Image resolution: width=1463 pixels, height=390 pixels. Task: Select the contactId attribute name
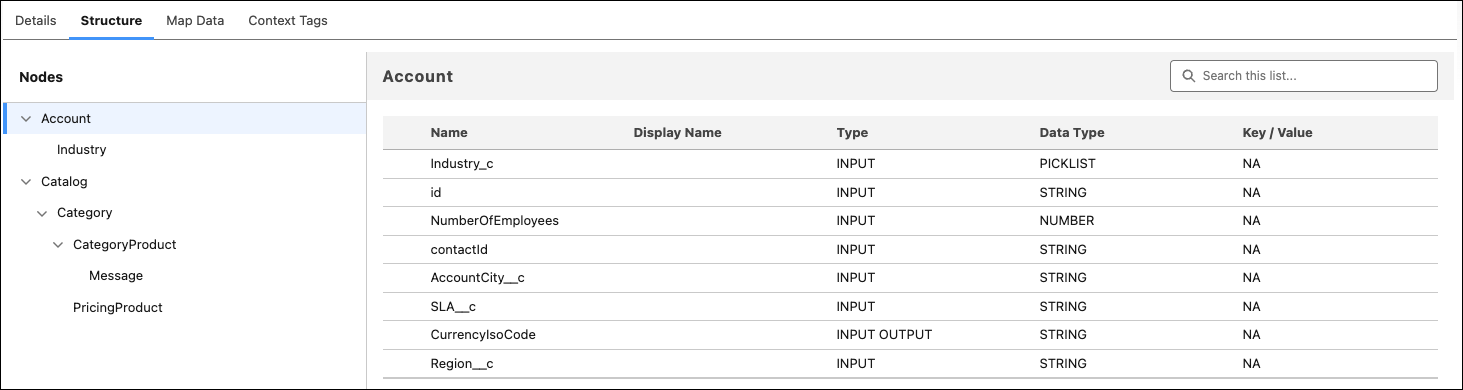459,249
